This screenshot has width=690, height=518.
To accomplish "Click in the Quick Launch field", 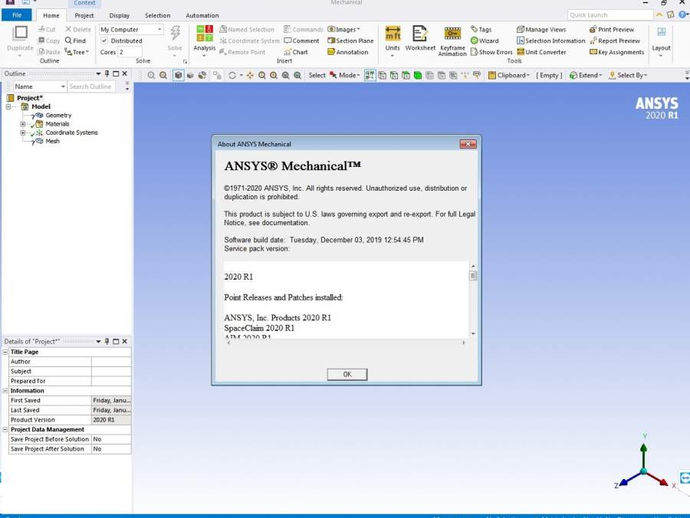I will tap(610, 15).
